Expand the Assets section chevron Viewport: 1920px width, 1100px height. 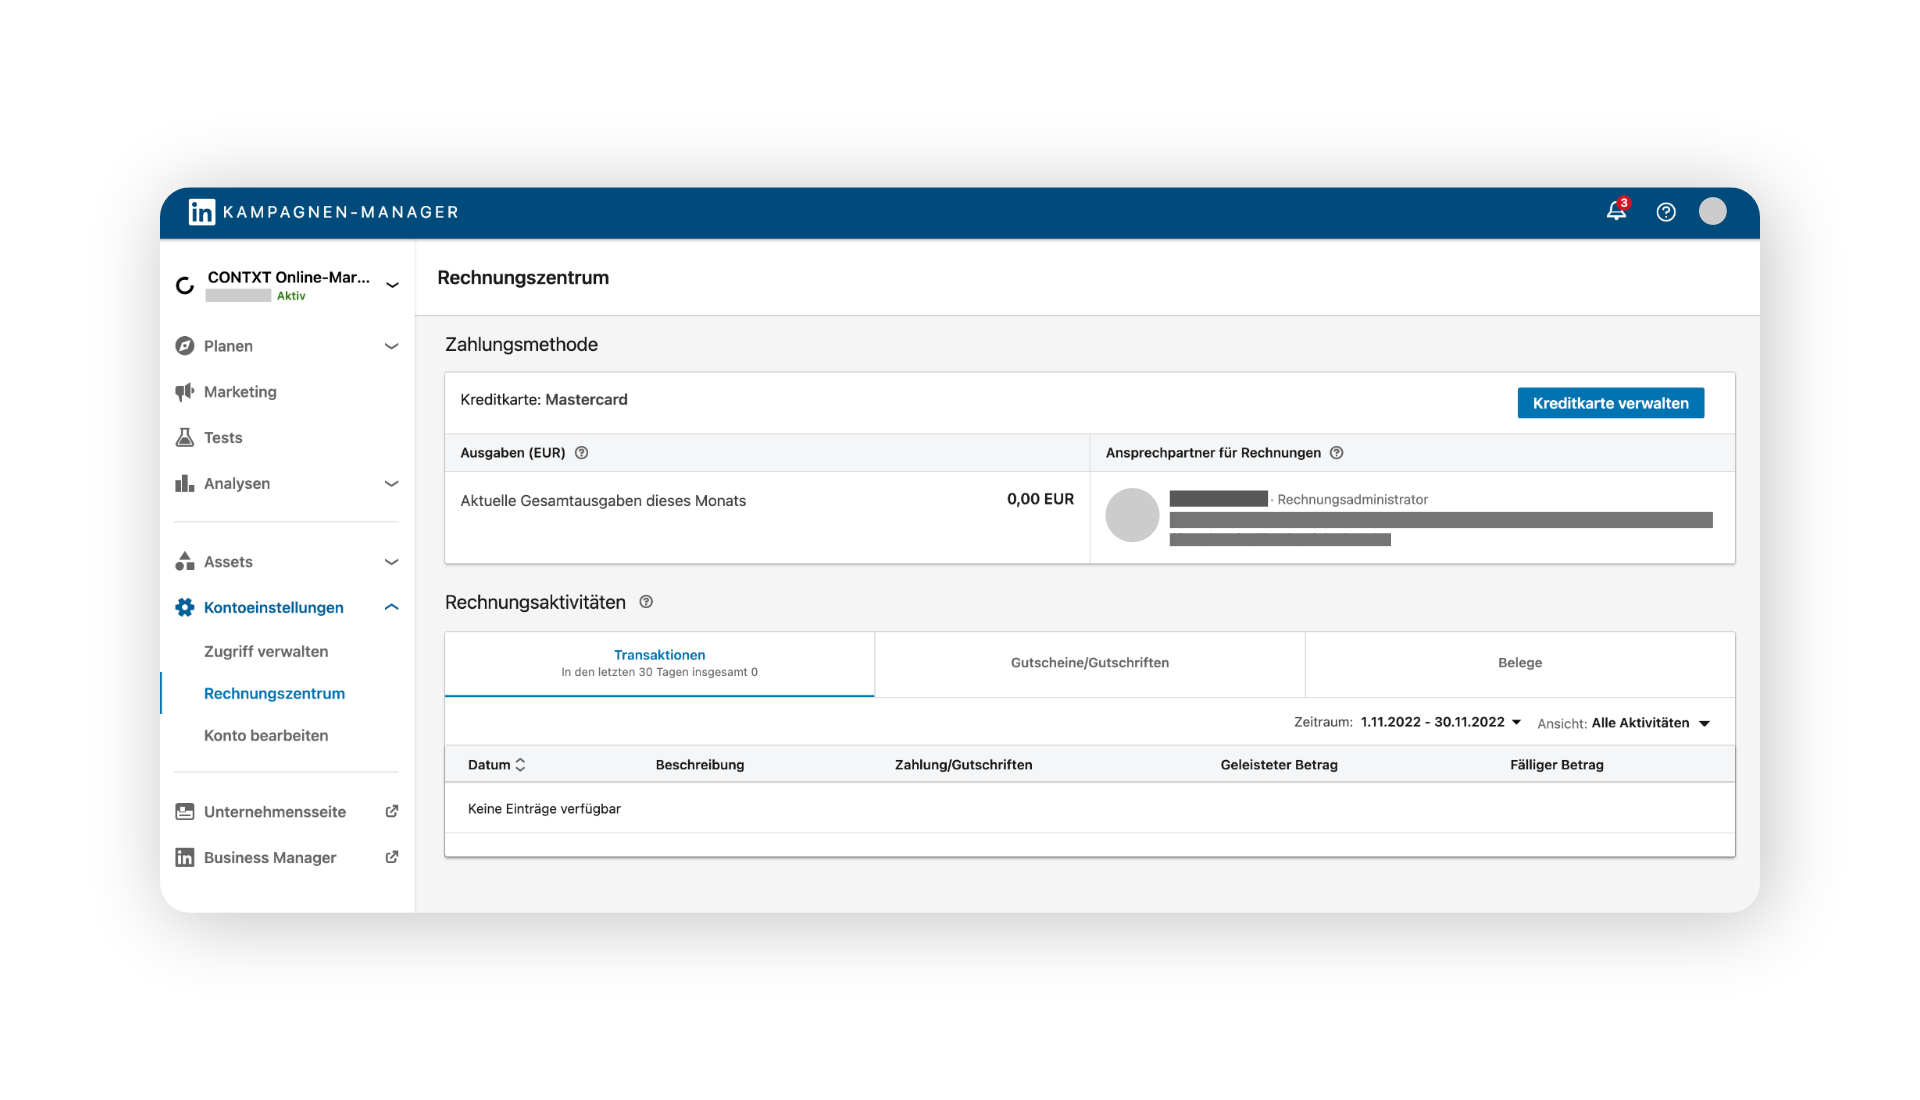tap(391, 562)
